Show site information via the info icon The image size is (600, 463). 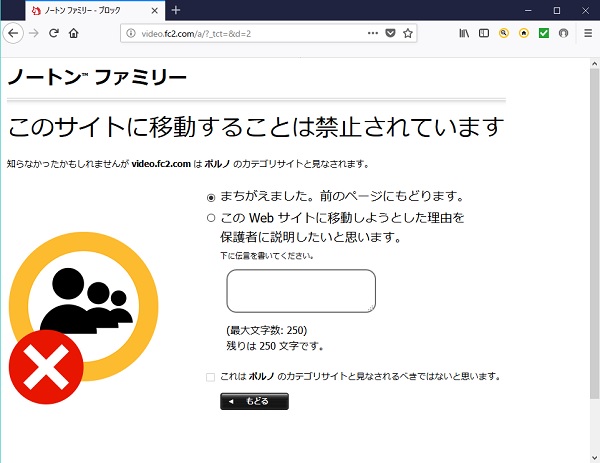point(131,33)
